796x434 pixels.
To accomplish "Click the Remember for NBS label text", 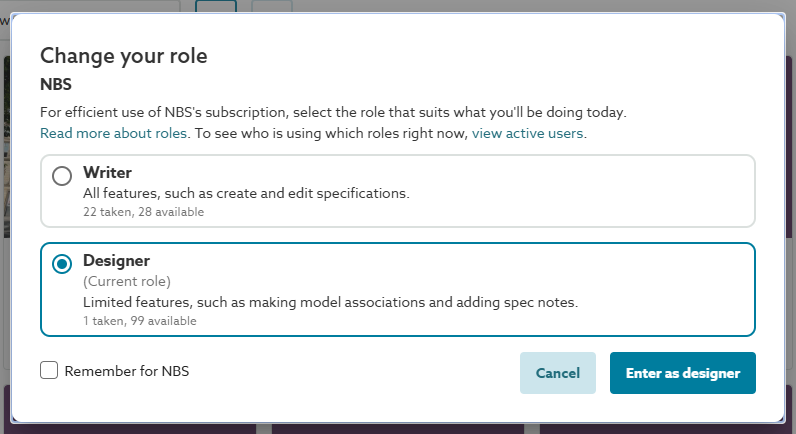I will [126, 371].
